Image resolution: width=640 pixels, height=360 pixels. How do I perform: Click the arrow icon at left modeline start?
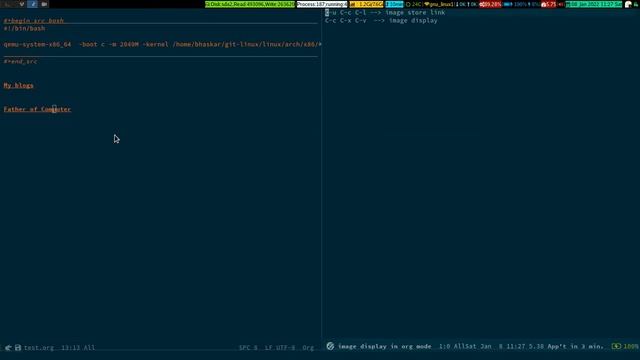point(8,348)
